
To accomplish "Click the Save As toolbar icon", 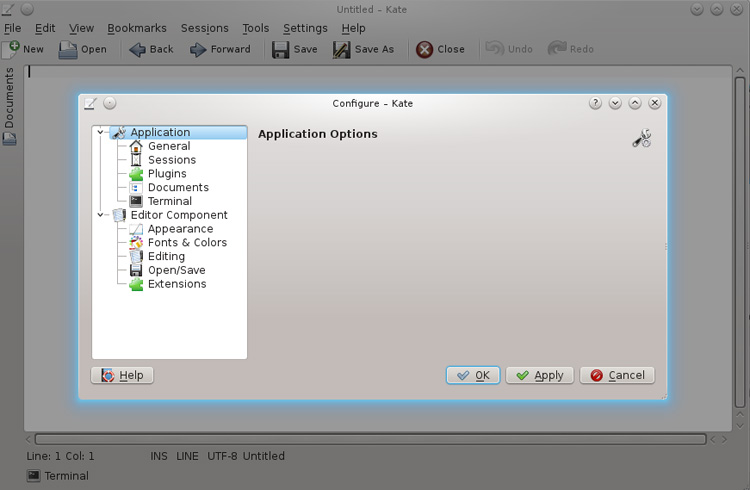I will click(342, 49).
